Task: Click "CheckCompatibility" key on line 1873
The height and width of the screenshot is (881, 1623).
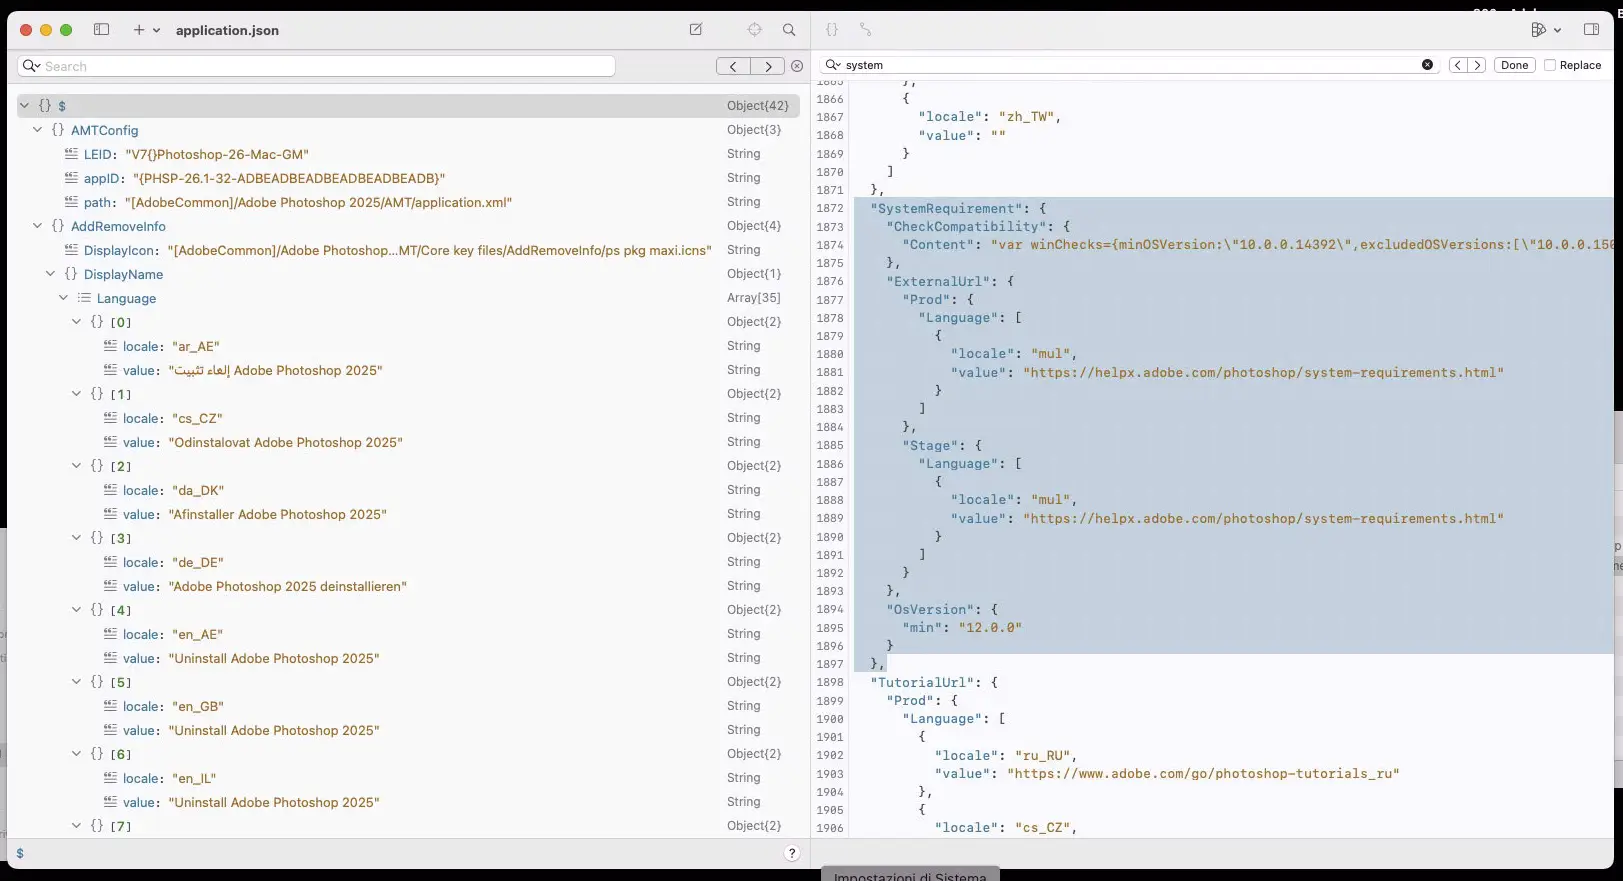Action: [968, 226]
